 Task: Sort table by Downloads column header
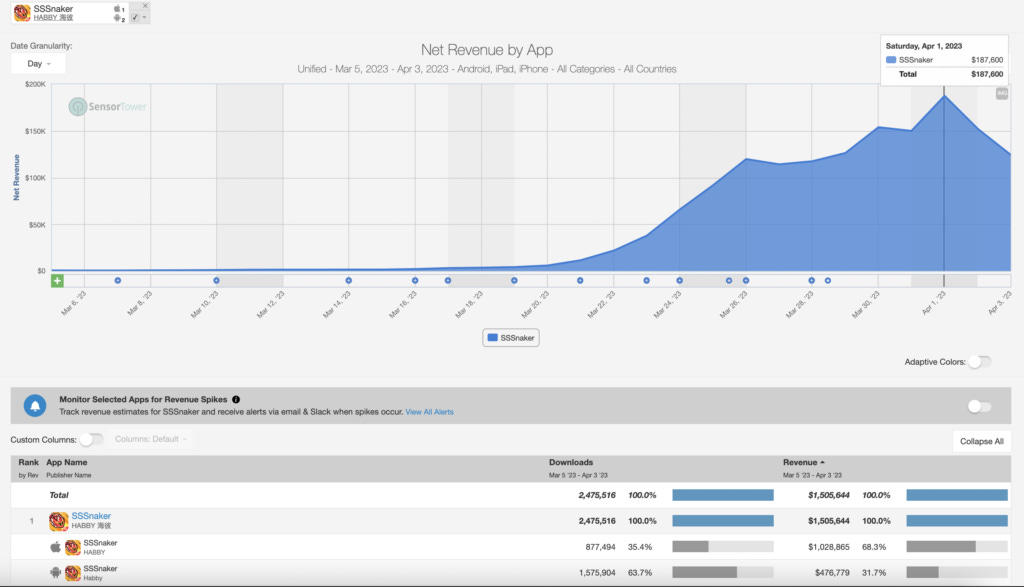point(571,462)
